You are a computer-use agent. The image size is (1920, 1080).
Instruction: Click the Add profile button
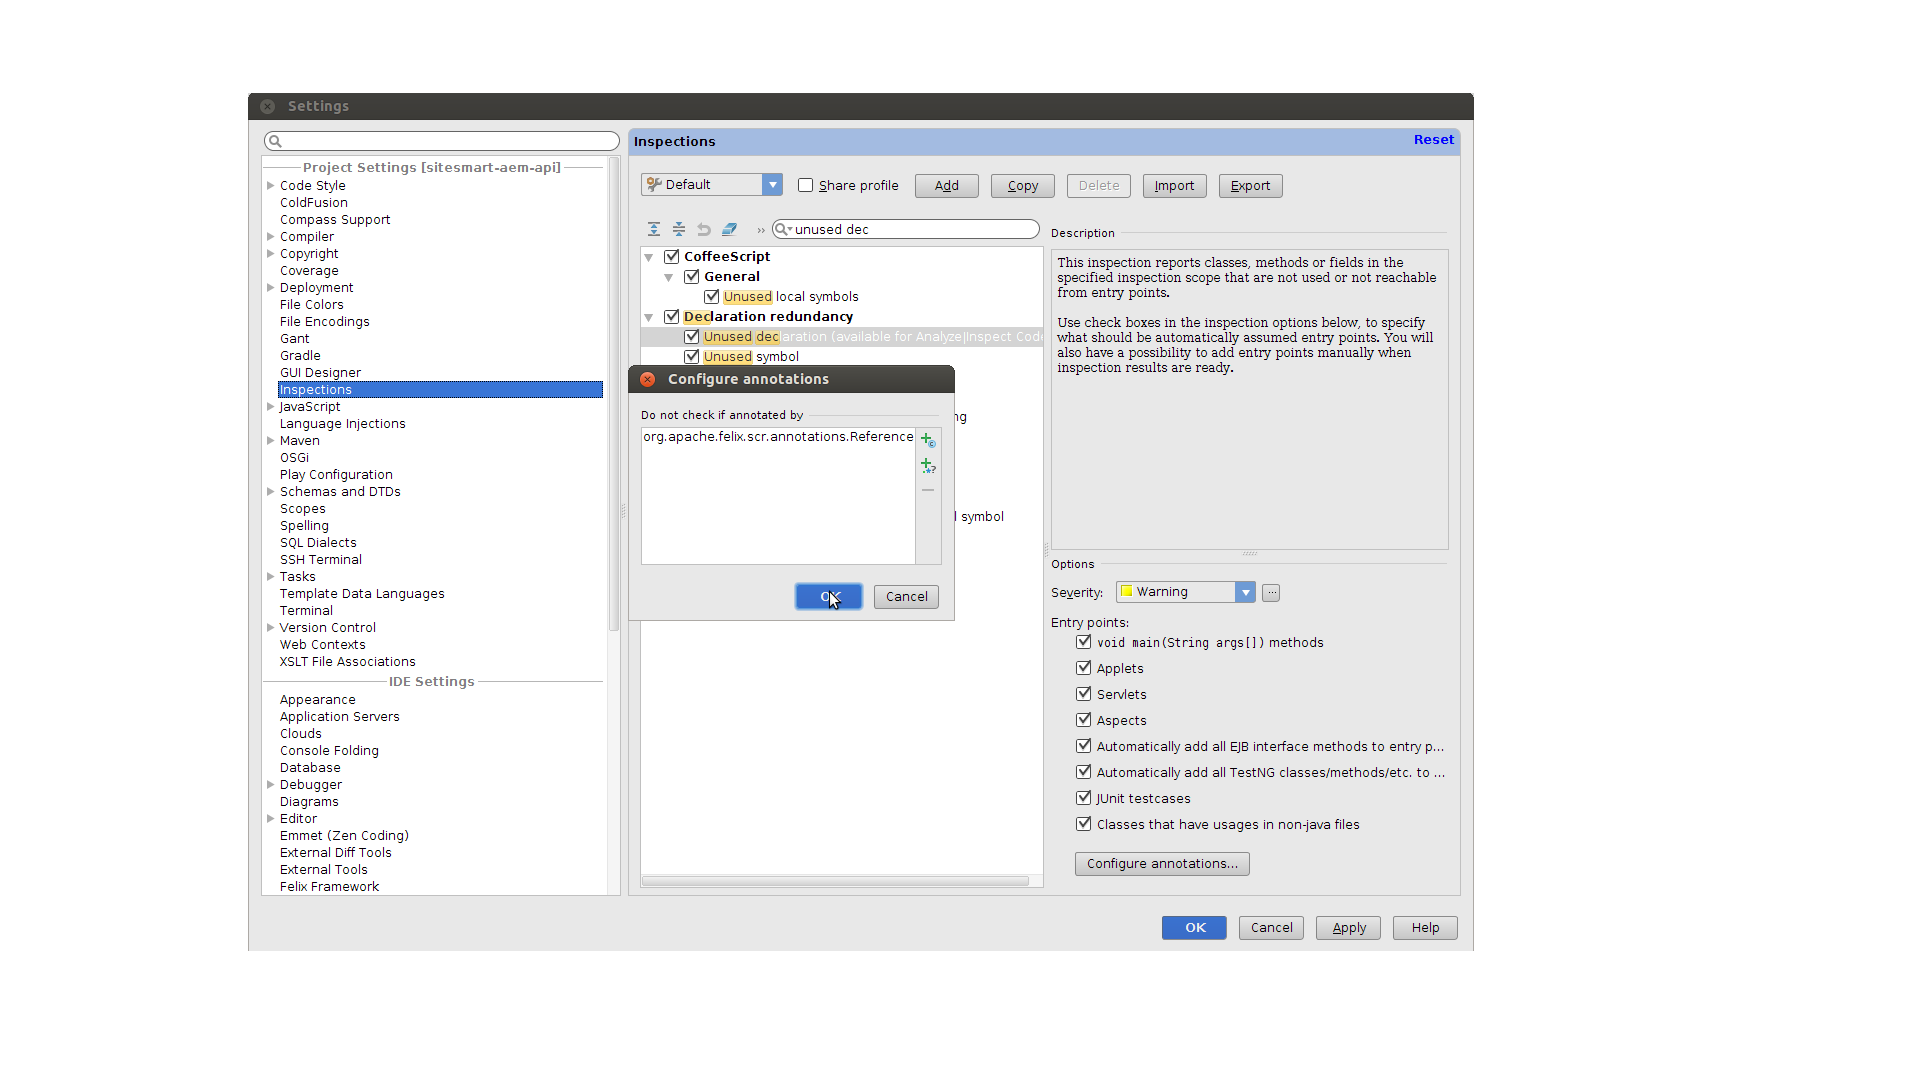(x=947, y=186)
